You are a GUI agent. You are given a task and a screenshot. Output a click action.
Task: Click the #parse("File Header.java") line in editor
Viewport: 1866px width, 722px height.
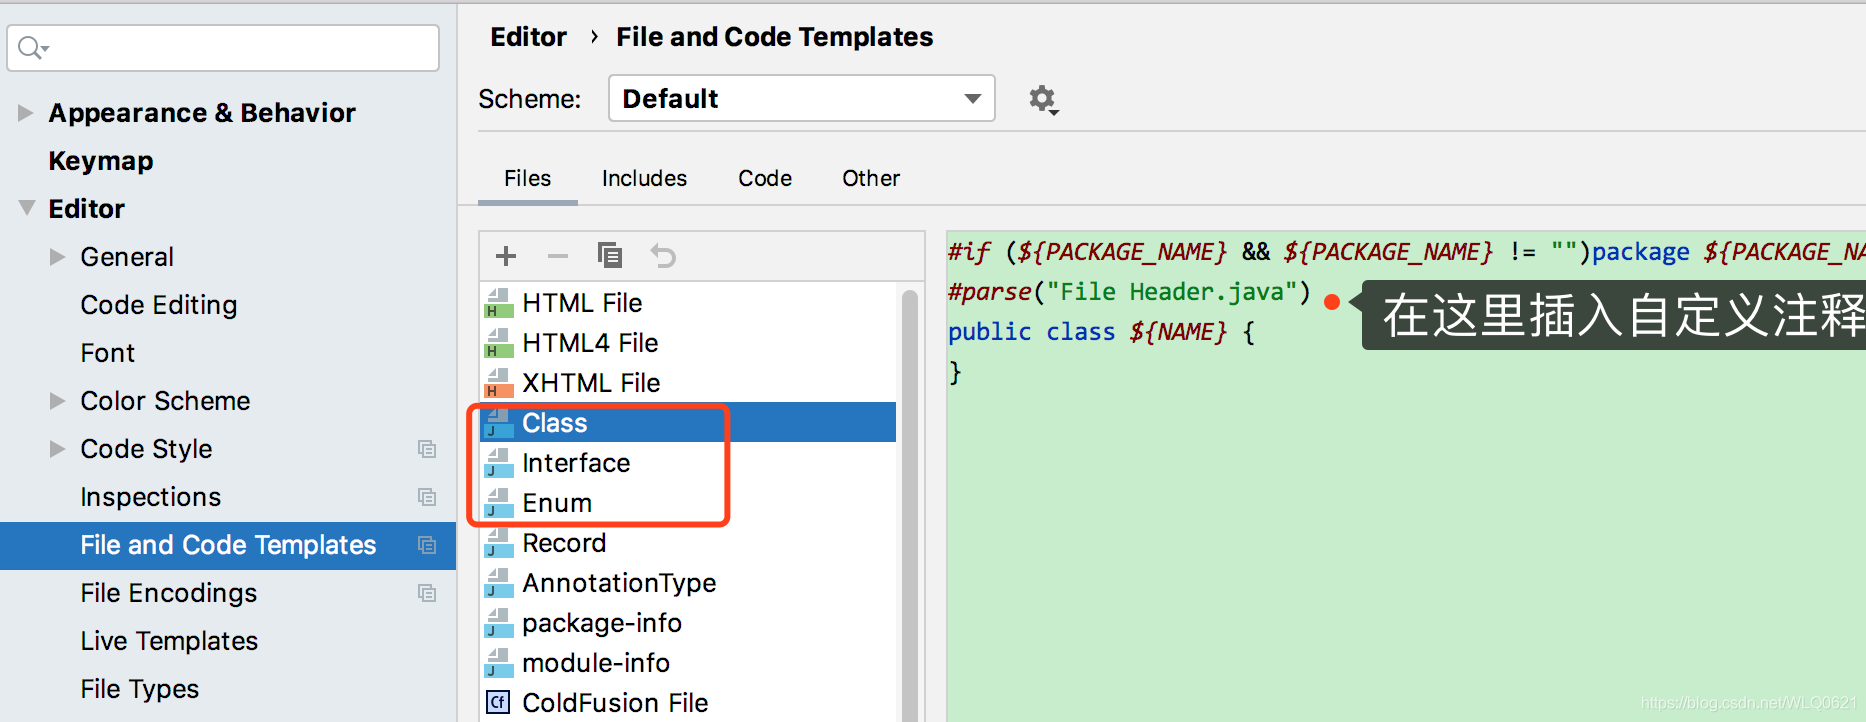[1129, 292]
